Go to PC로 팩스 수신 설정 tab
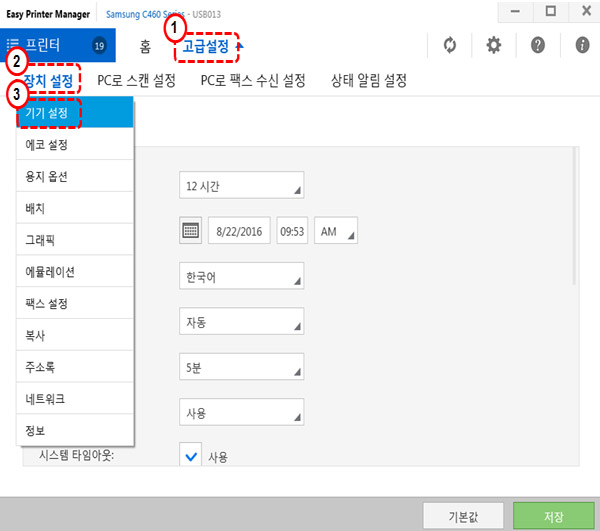Image resolution: width=600 pixels, height=531 pixels. 253,81
